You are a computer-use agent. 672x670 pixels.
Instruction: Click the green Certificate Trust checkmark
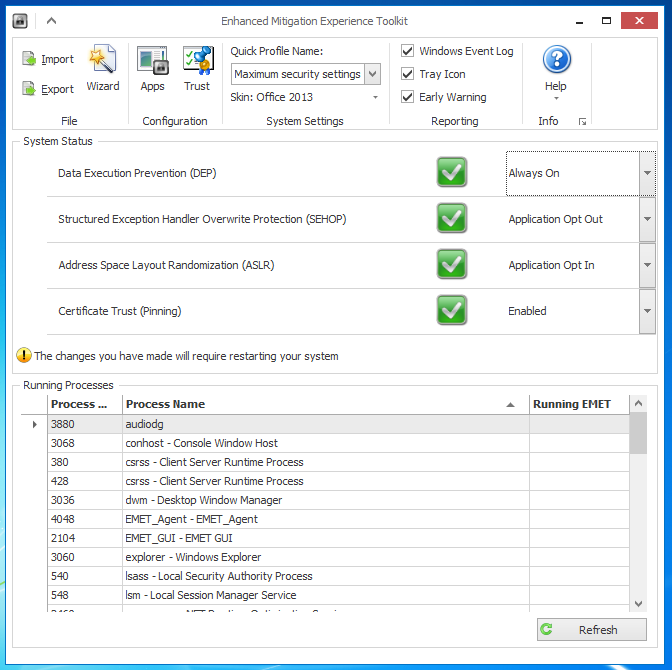coord(452,310)
